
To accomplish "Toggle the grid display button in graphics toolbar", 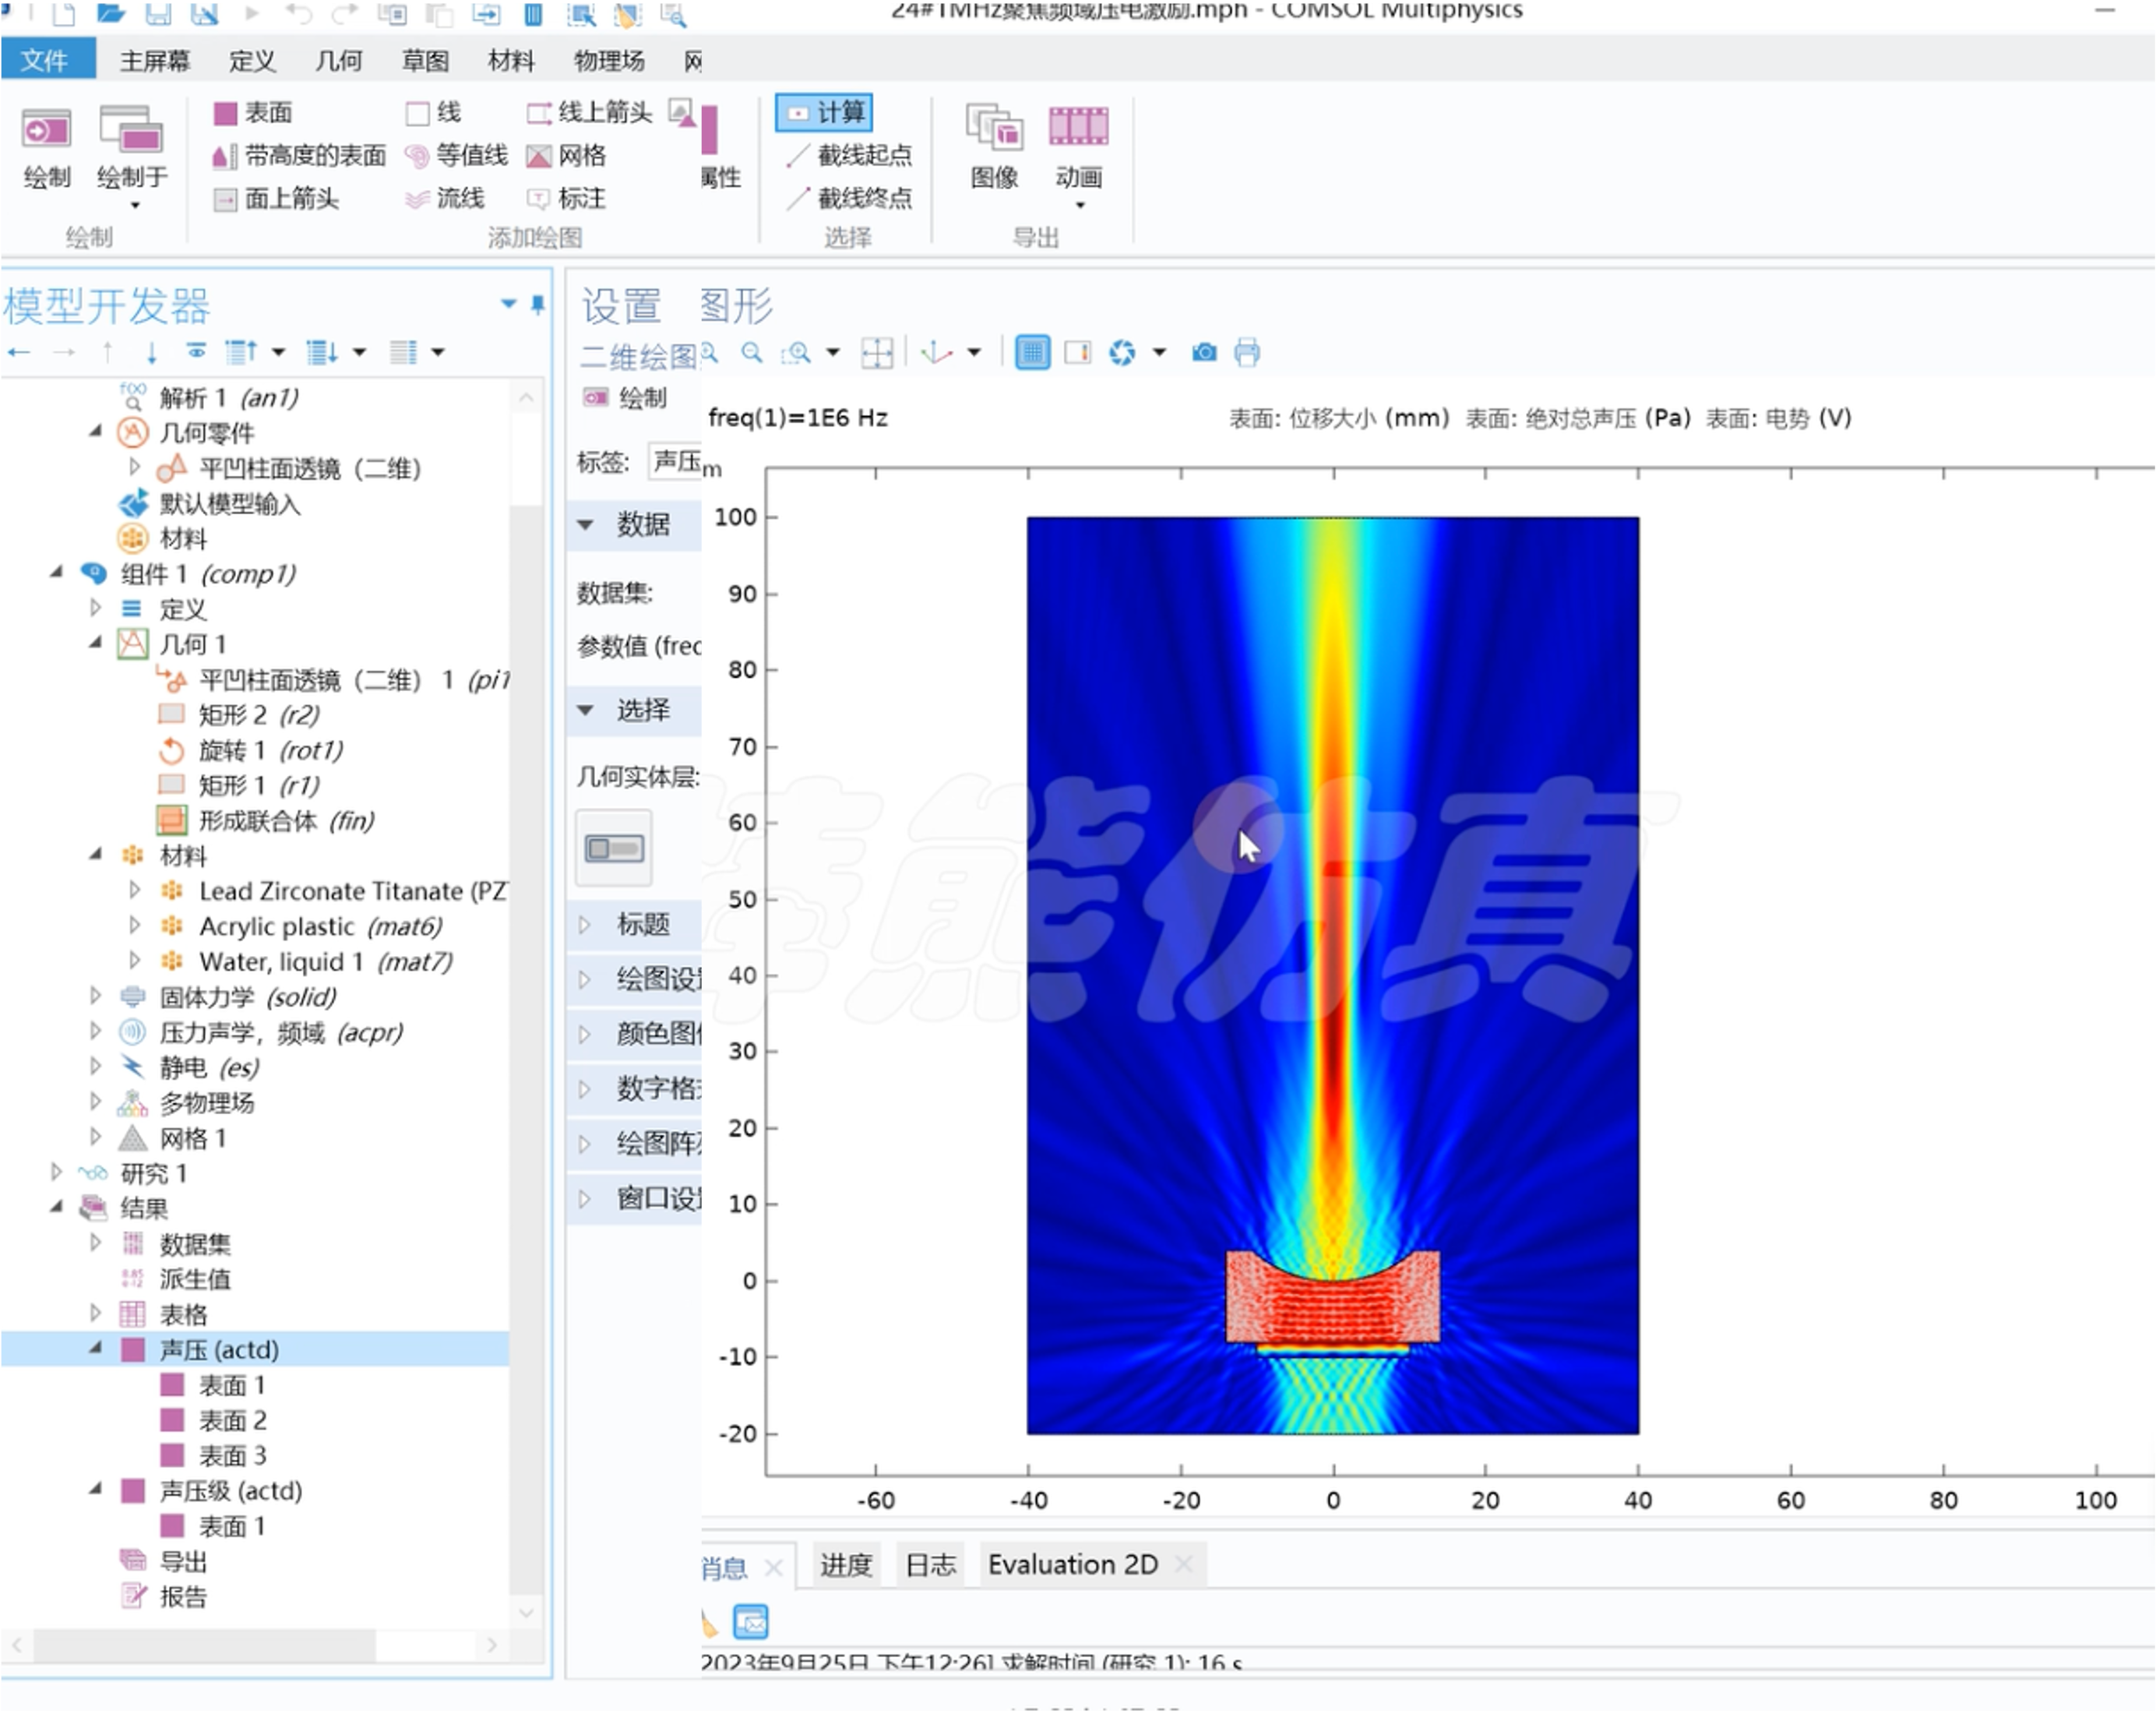I will (1032, 353).
